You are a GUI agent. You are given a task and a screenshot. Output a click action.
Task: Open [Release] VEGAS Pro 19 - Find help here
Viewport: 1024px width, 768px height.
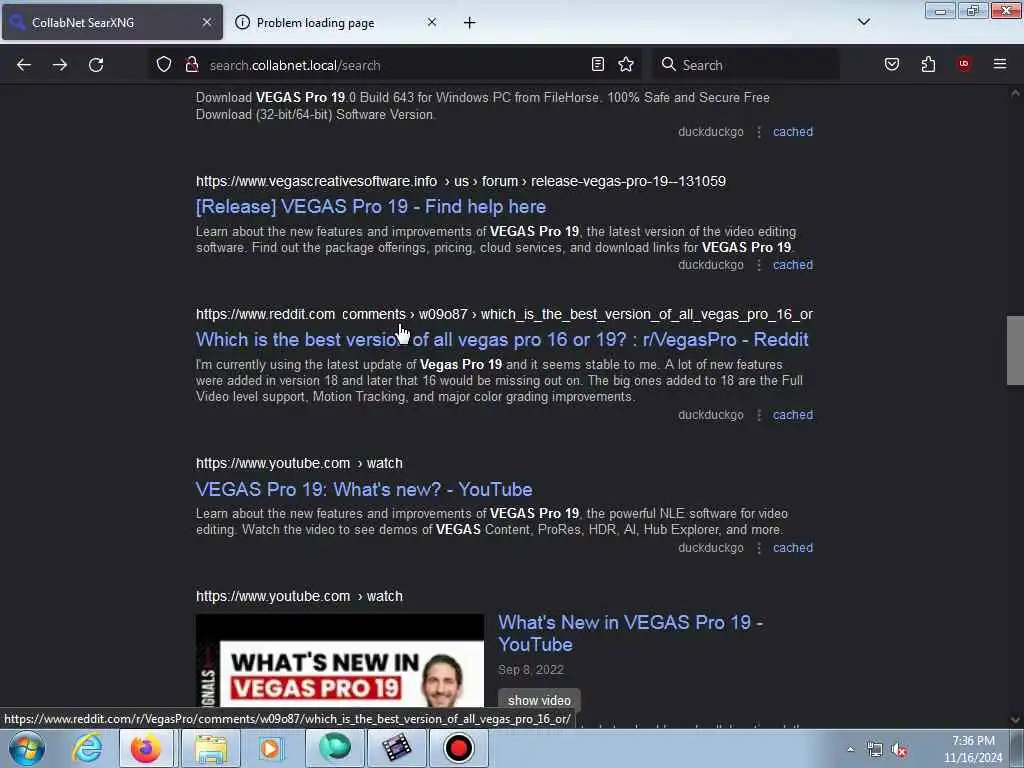click(371, 206)
